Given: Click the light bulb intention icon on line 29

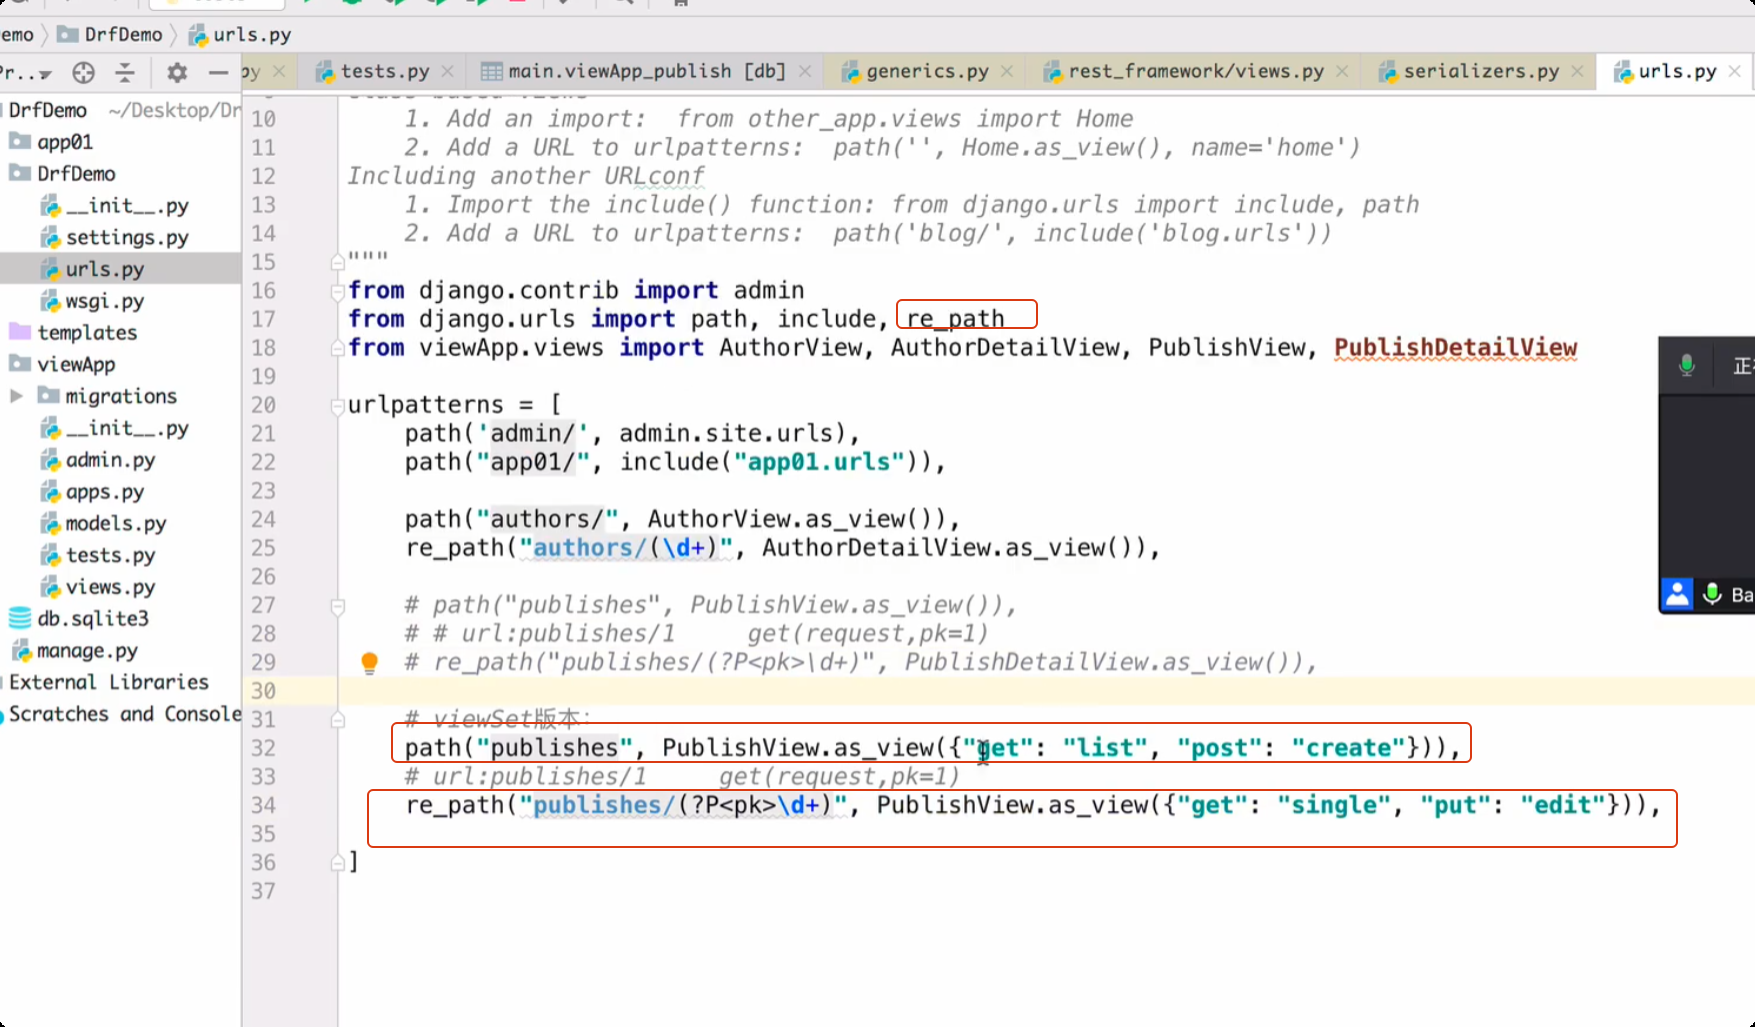Looking at the screenshot, I should tap(369, 663).
